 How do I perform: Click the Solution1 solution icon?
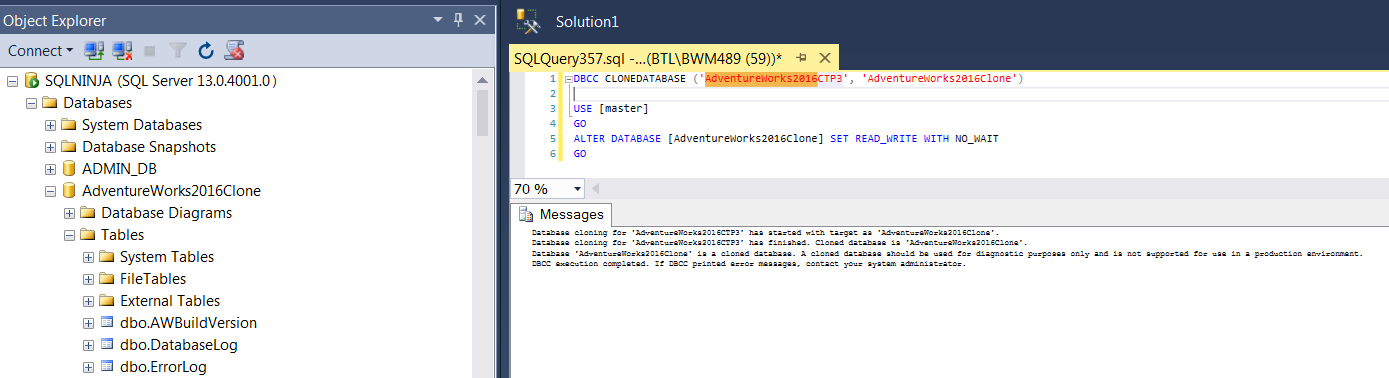[x=528, y=21]
